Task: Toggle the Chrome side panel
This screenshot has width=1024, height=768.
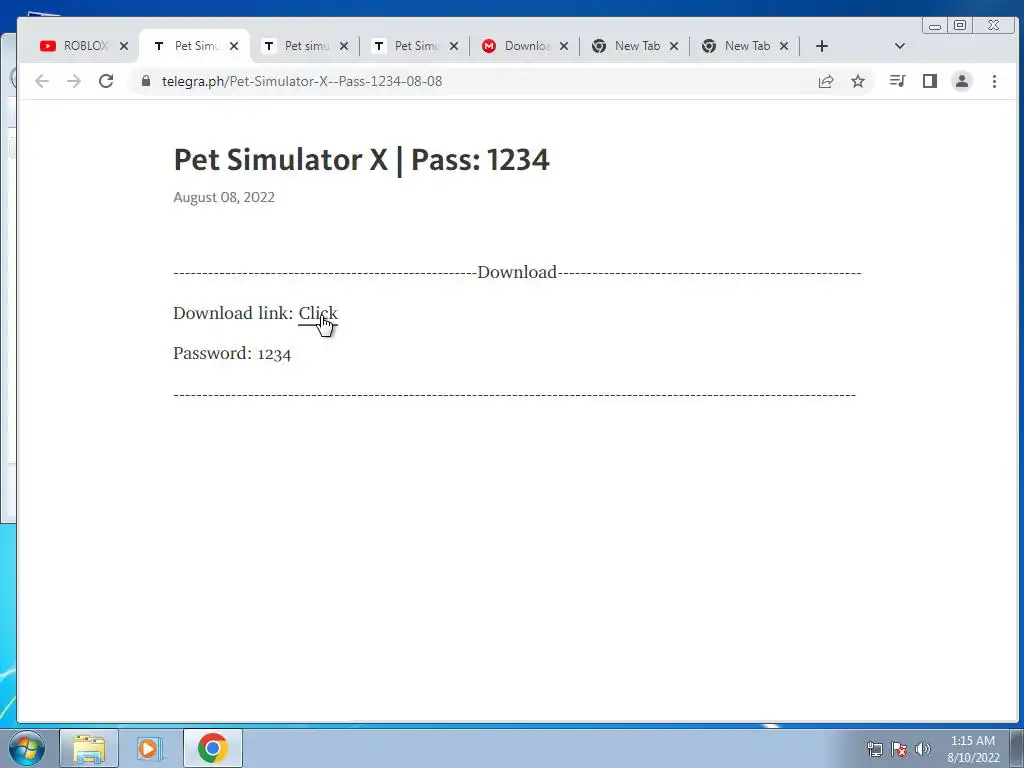Action: (x=930, y=81)
